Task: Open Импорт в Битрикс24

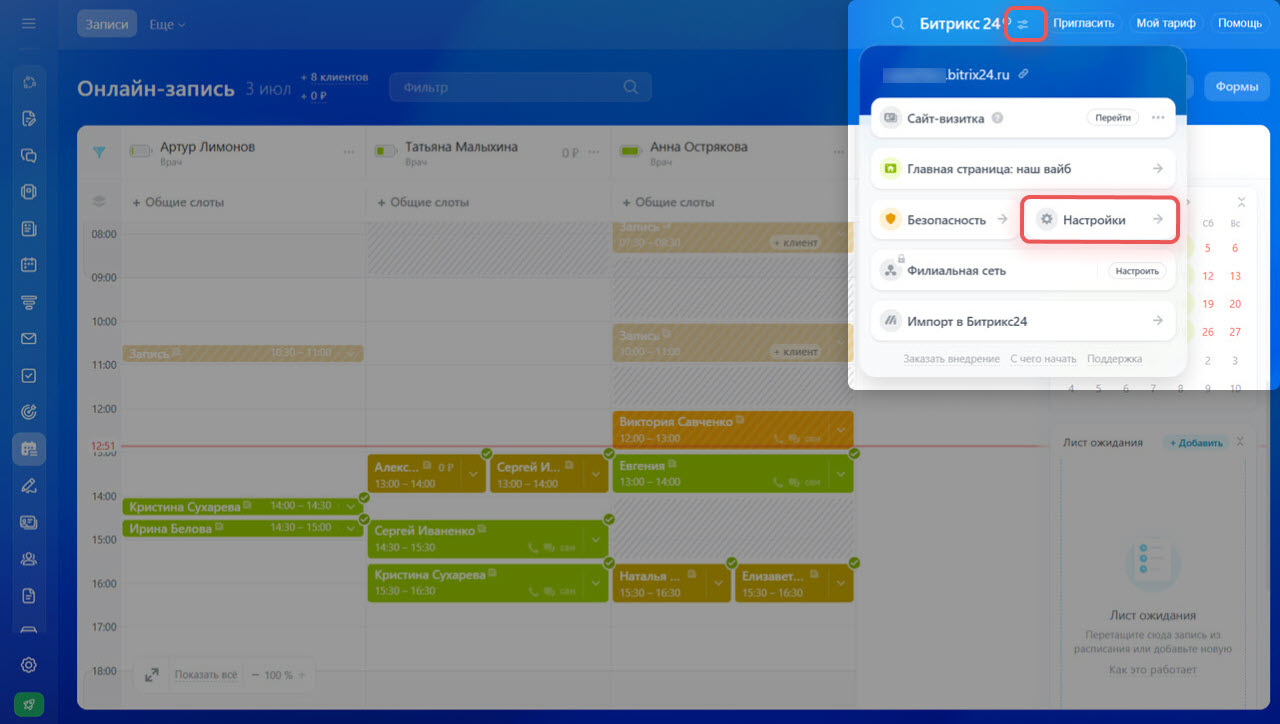Action: tap(1023, 322)
